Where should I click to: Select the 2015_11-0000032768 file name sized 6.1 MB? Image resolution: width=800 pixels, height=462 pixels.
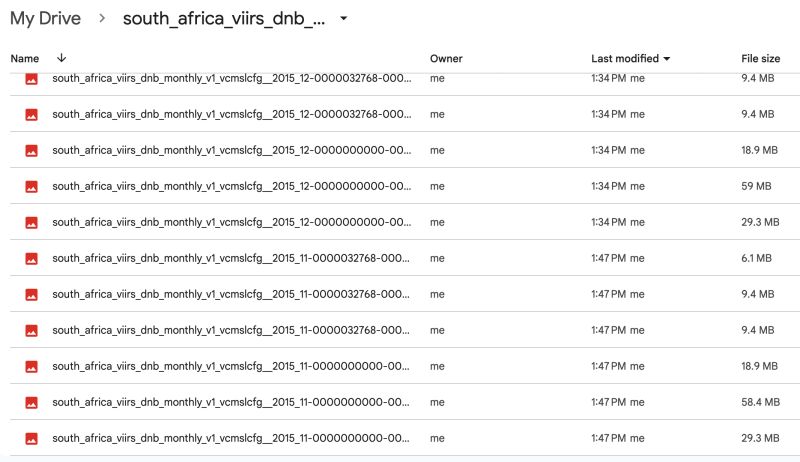[x=231, y=259]
